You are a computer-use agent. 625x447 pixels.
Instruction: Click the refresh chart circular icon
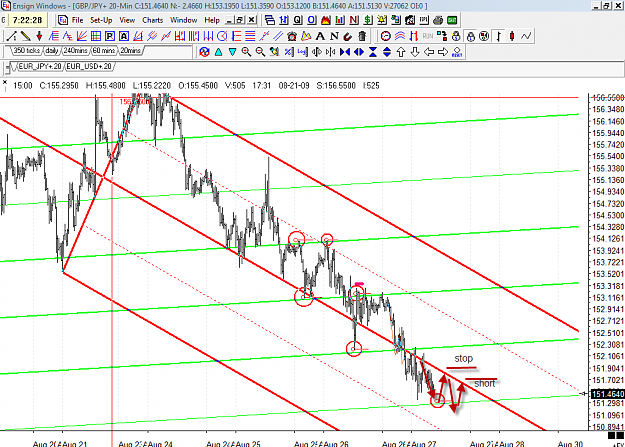pyautogui.click(x=204, y=52)
